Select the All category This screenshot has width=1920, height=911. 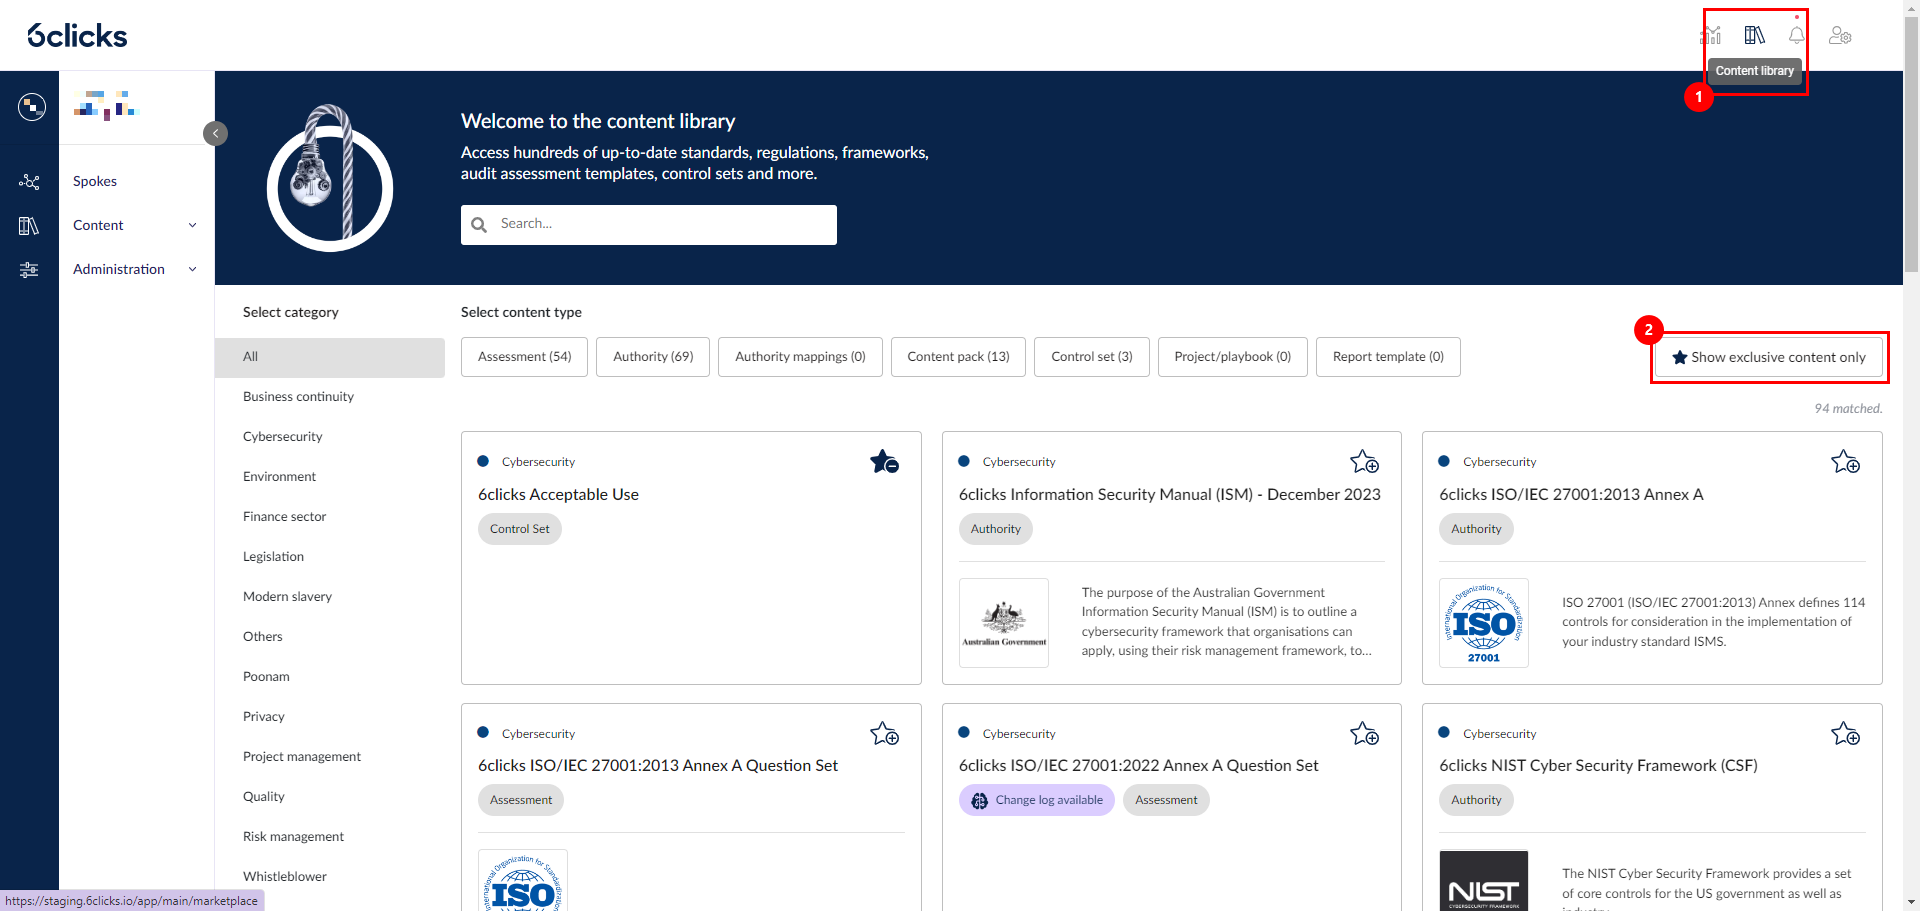pyautogui.click(x=330, y=357)
